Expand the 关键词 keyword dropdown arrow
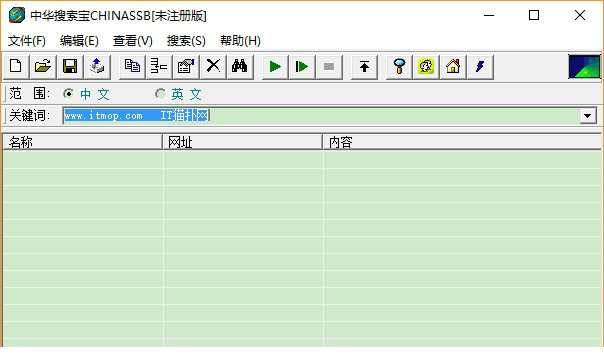Screen dimensions: 604x360 [588, 116]
